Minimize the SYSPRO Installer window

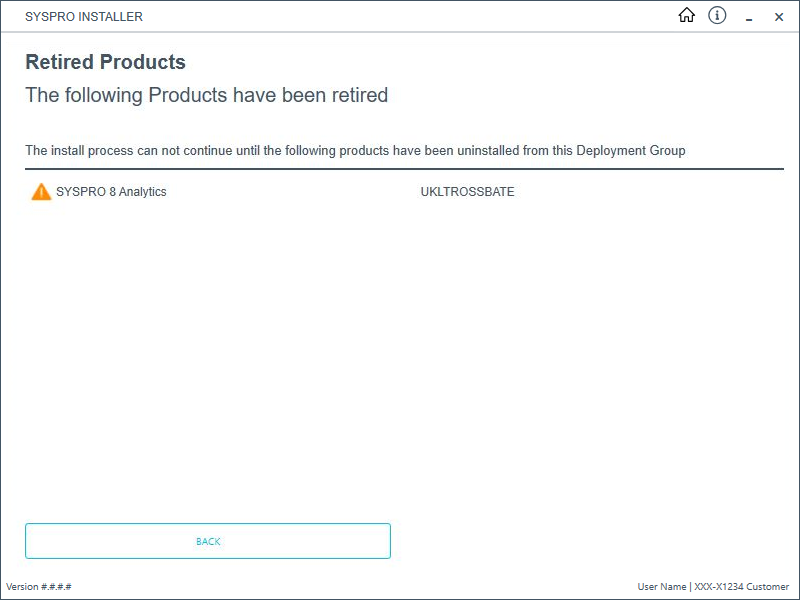[x=748, y=17]
